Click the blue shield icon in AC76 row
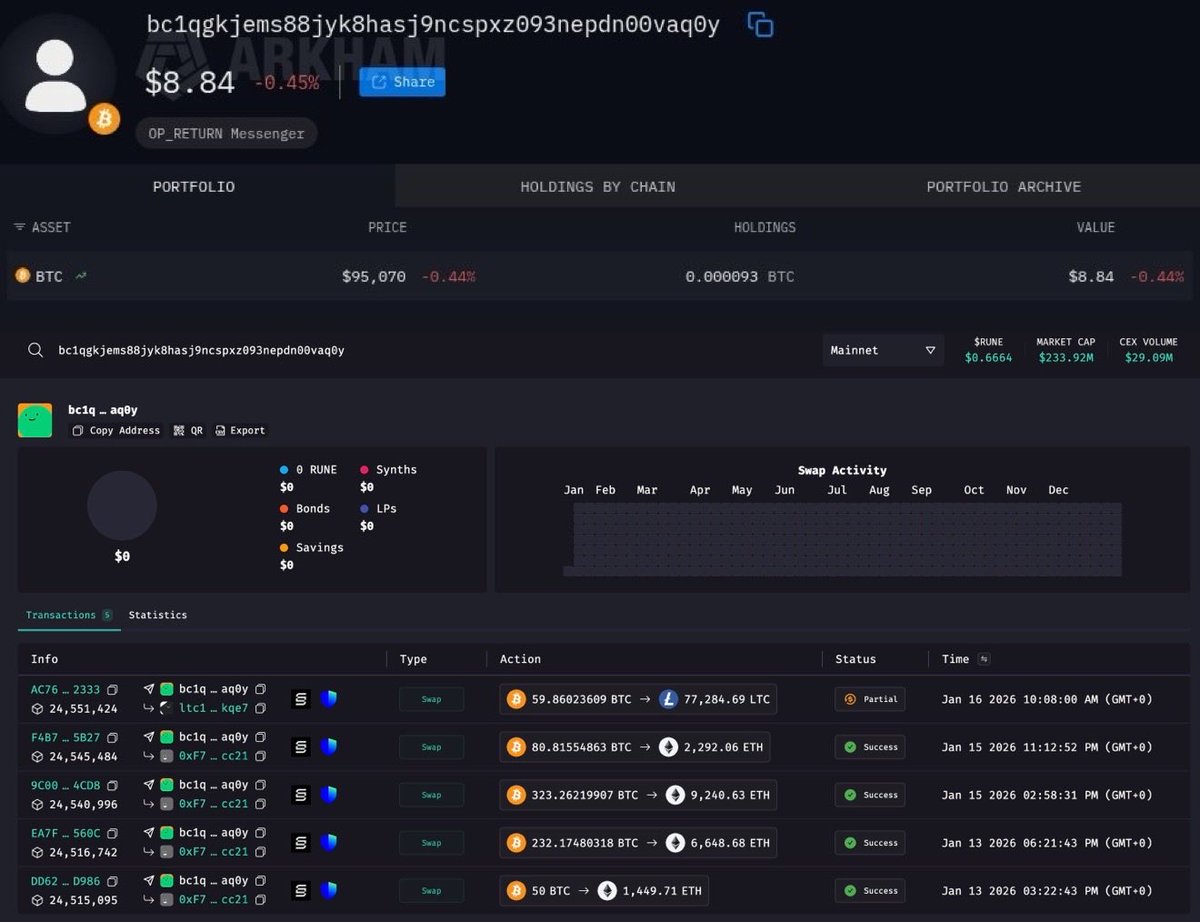Screen dimensions: 1200x922 coord(328,699)
